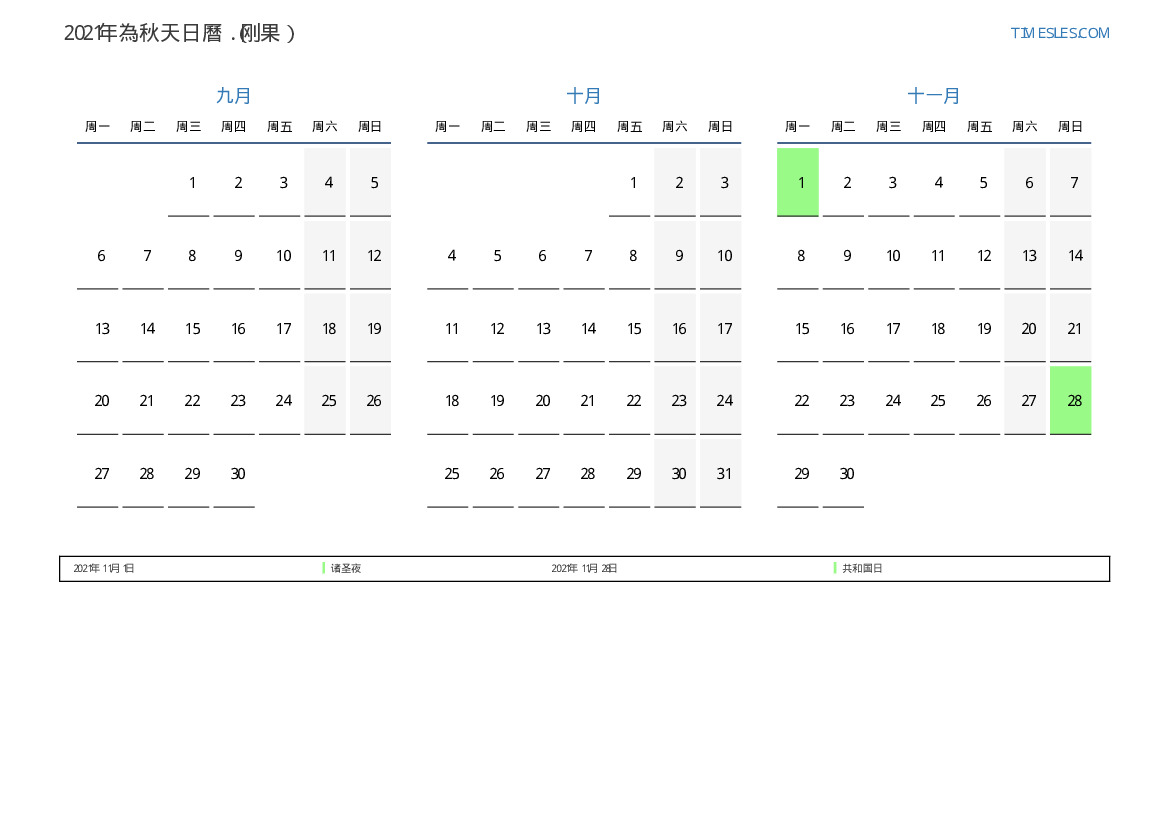The width and height of the screenshot is (1169, 827).
Task: Click green highlighted November 28 cell
Action: 1070,400
